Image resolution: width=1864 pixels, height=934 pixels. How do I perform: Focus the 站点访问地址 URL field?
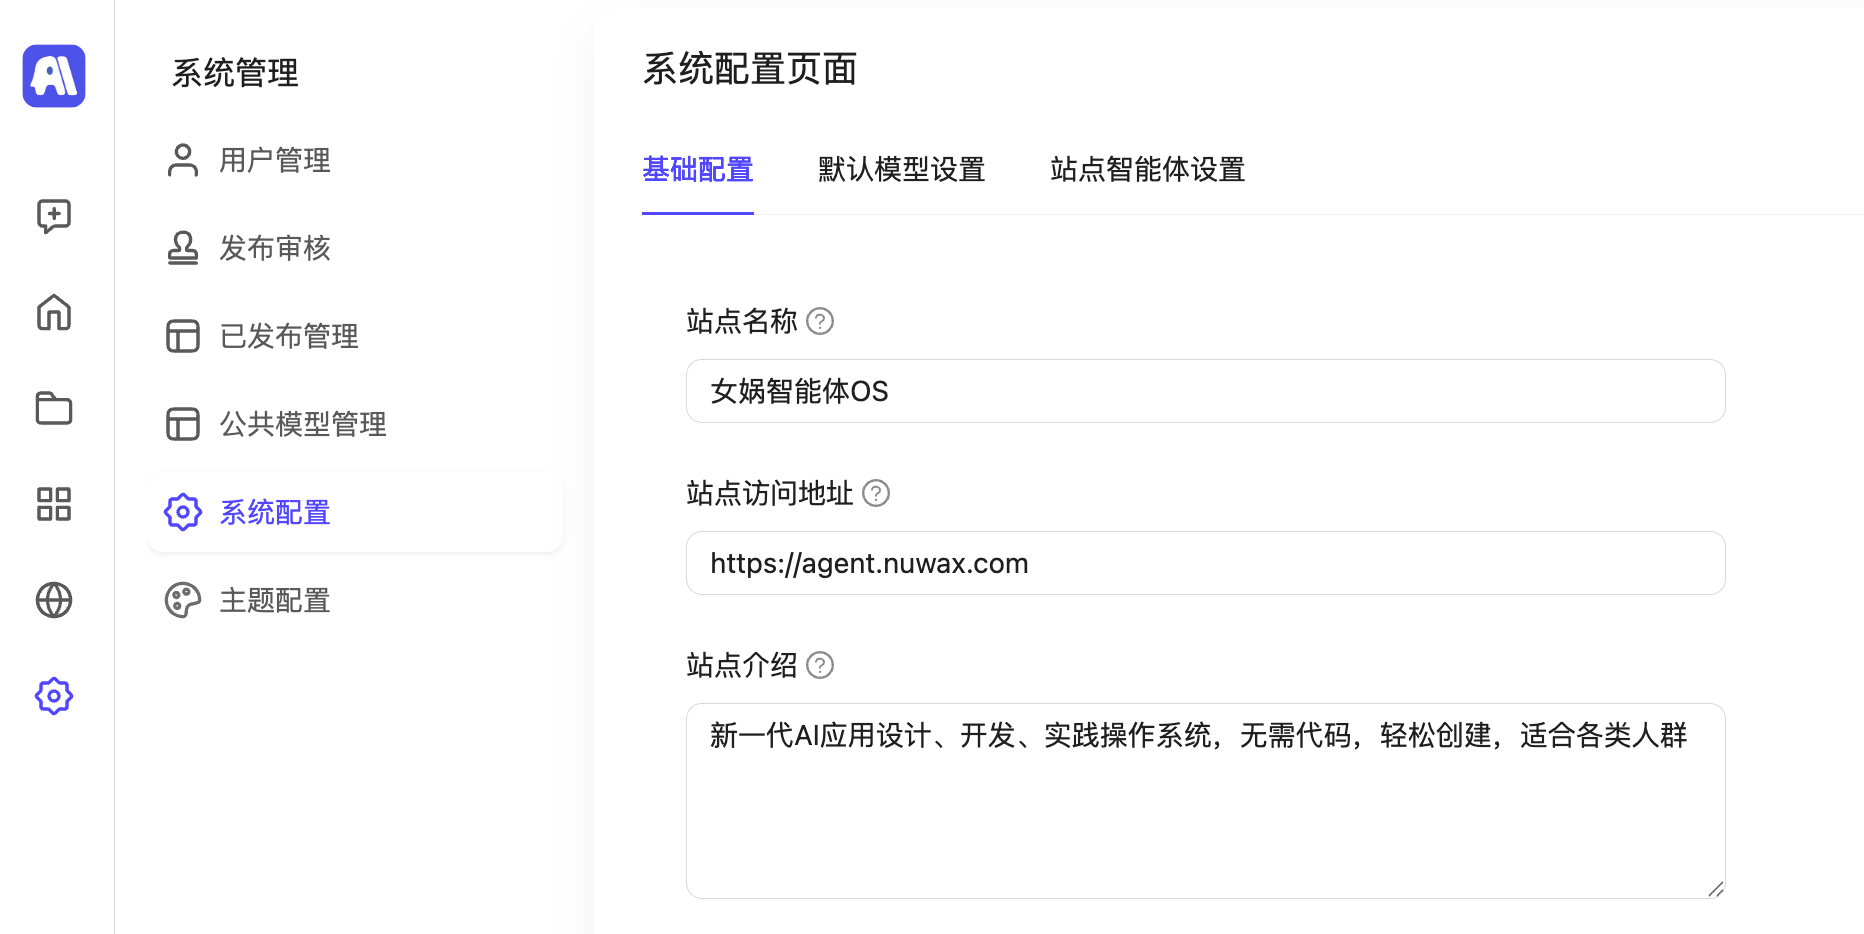(x=1205, y=563)
